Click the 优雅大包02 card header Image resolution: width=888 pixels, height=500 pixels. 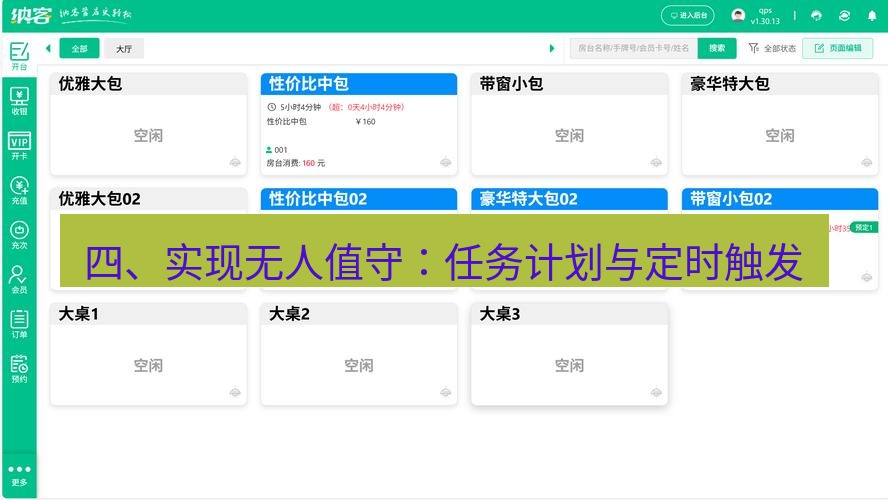click(148, 199)
